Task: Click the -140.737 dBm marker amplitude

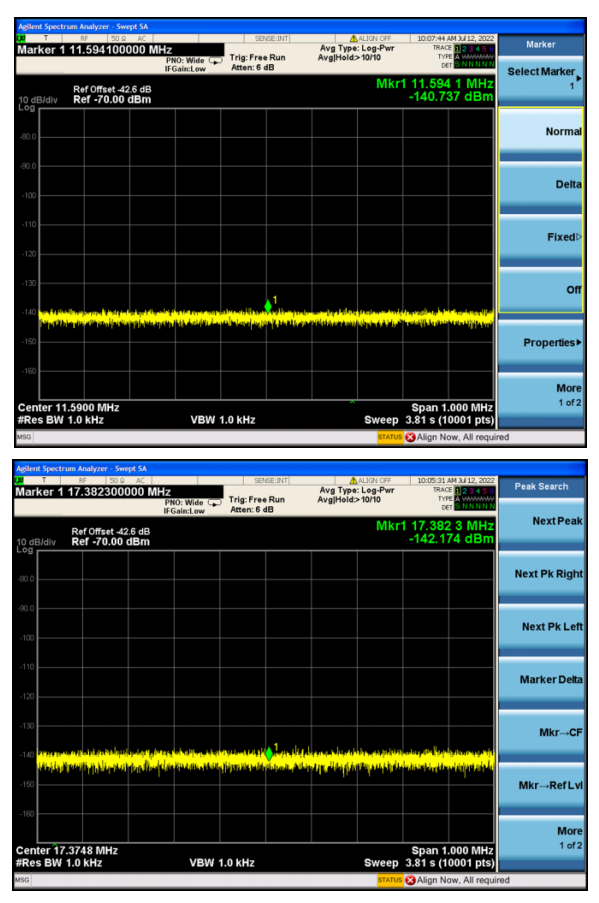Action: [x=451, y=97]
